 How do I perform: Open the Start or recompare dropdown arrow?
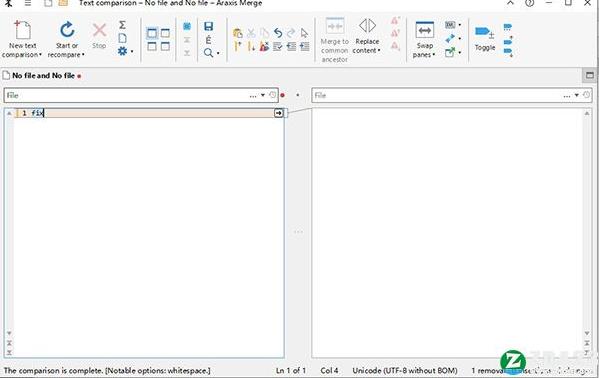pos(83,55)
